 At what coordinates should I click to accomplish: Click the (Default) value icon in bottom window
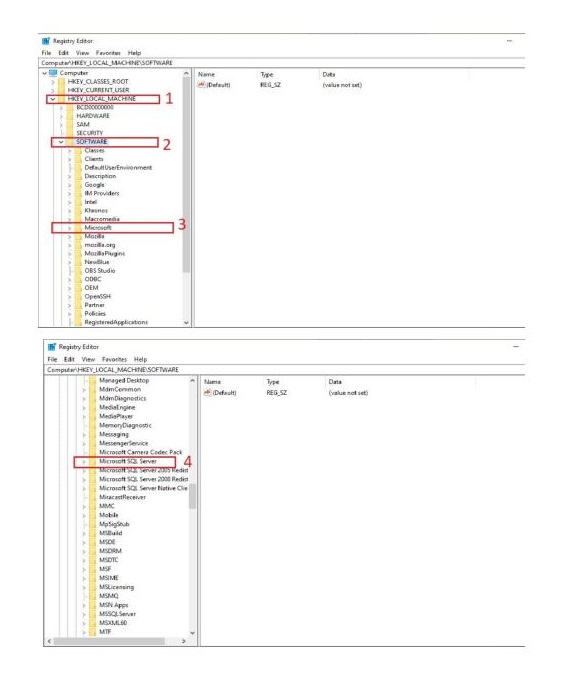(x=207, y=393)
